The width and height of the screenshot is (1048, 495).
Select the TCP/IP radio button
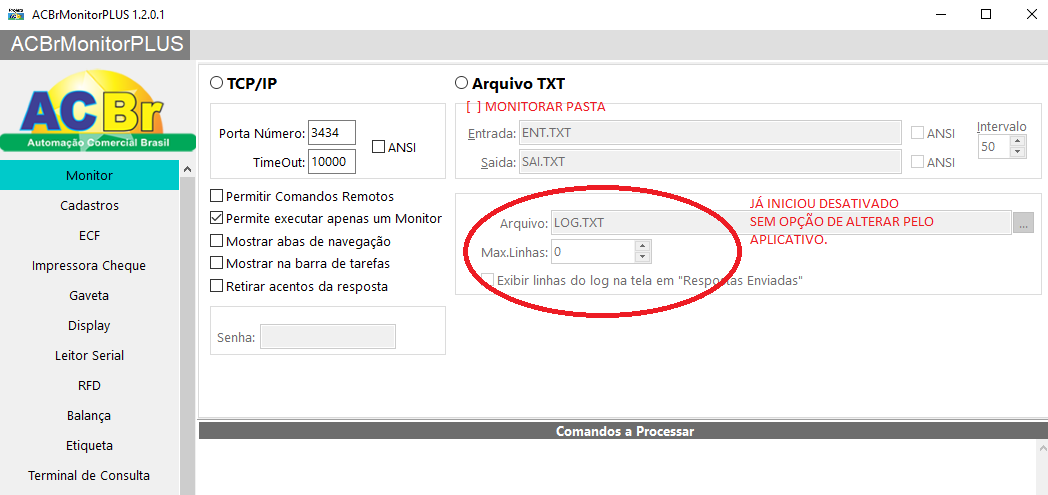point(217,84)
